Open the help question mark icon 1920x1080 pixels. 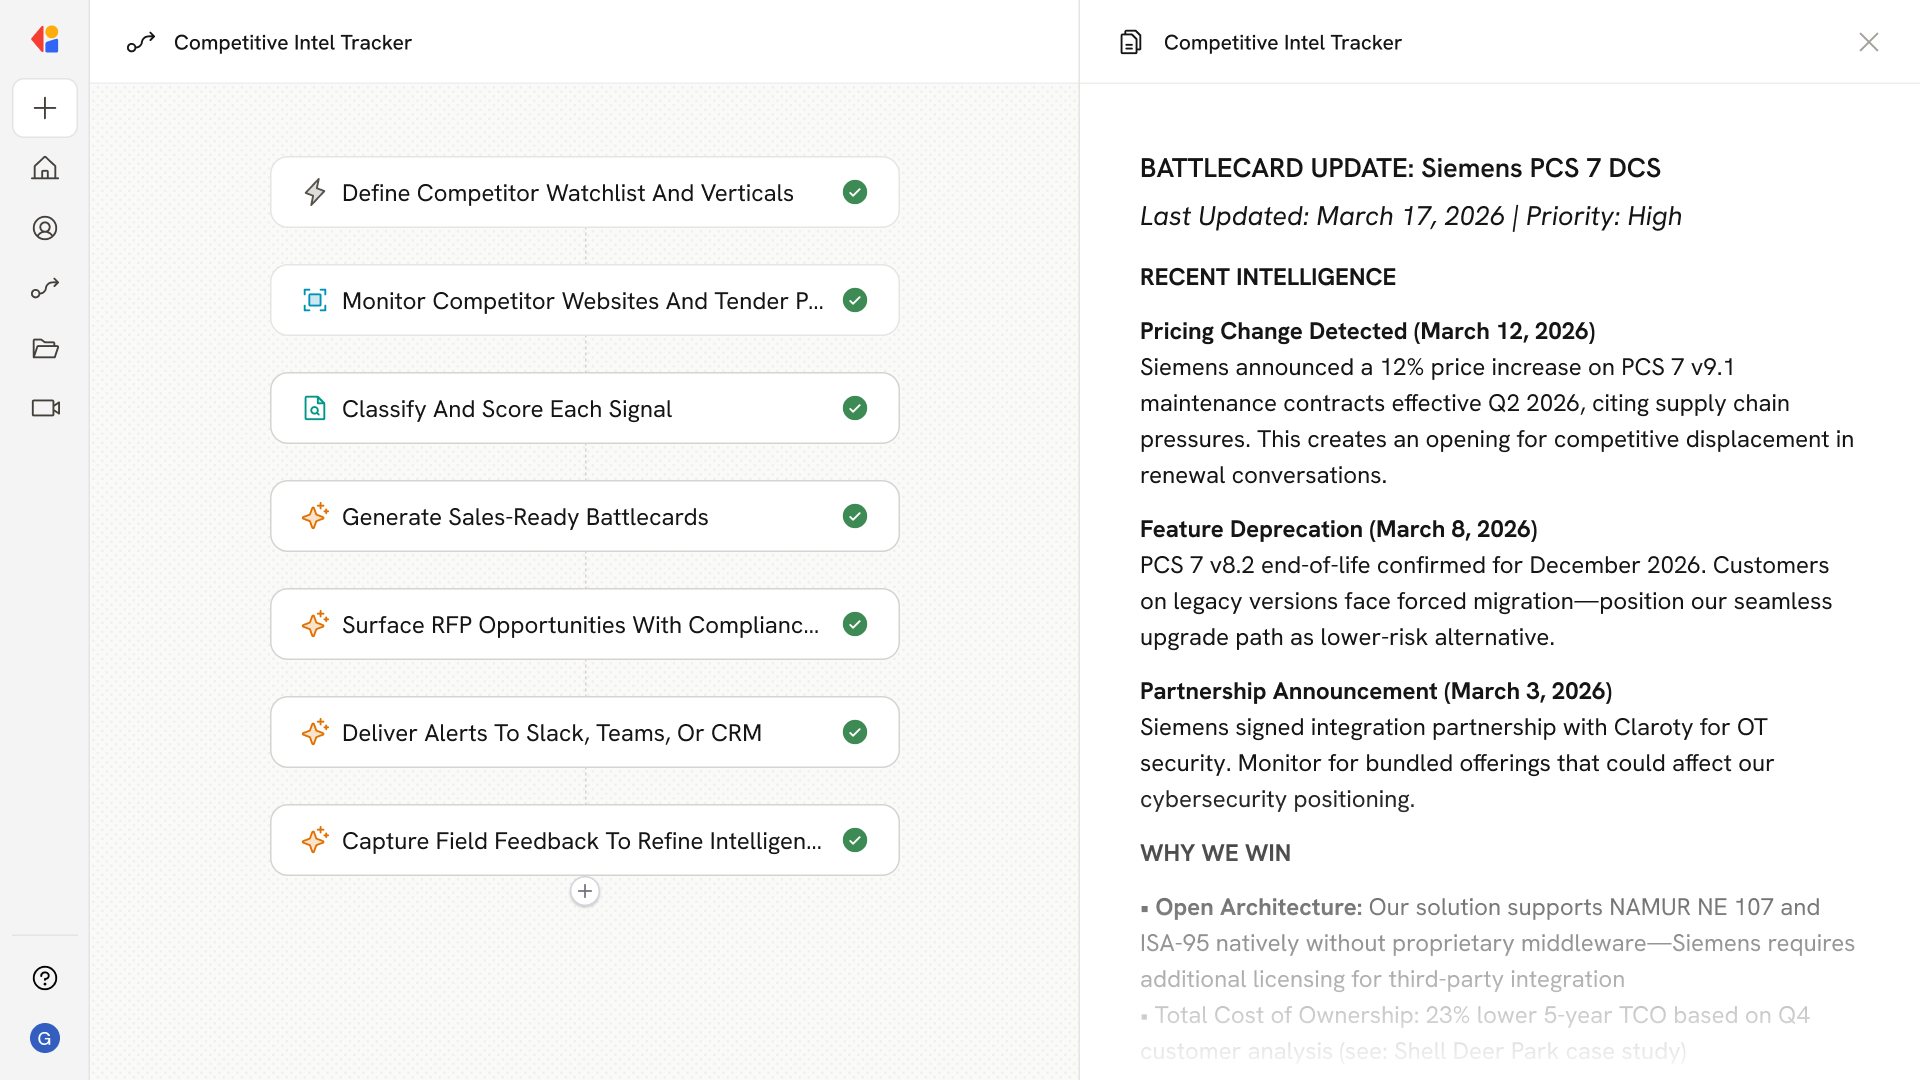click(x=45, y=978)
